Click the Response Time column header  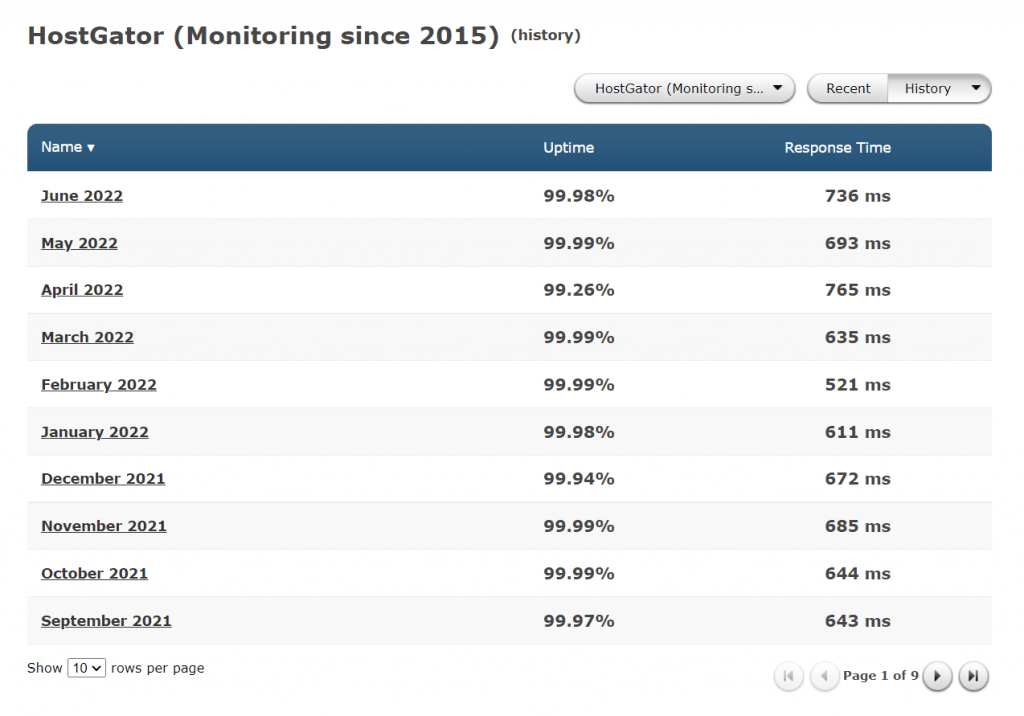coord(837,148)
